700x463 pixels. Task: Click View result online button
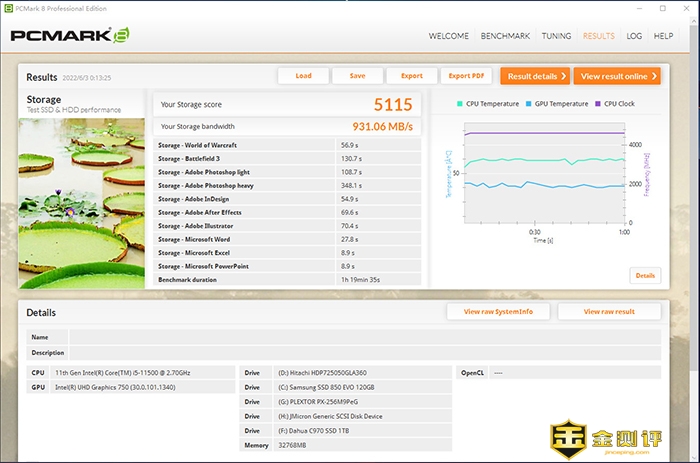[617, 76]
